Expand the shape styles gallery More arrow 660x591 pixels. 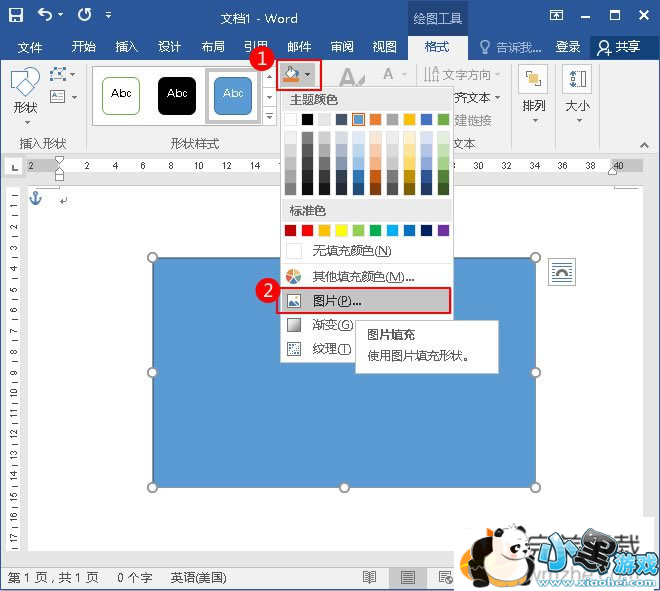click(269, 117)
